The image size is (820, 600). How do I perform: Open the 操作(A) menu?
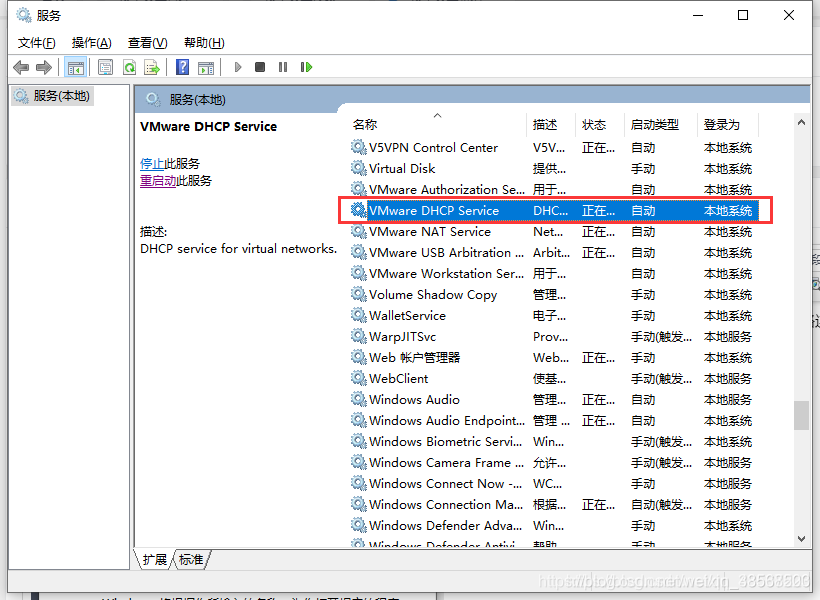coord(92,43)
